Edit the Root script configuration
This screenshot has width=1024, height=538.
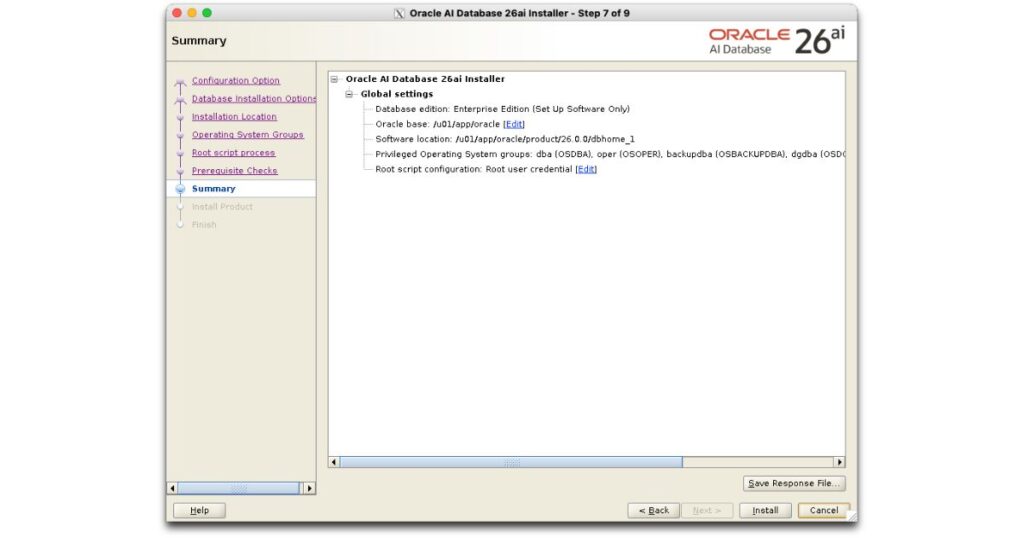pyautogui.click(x=586, y=169)
